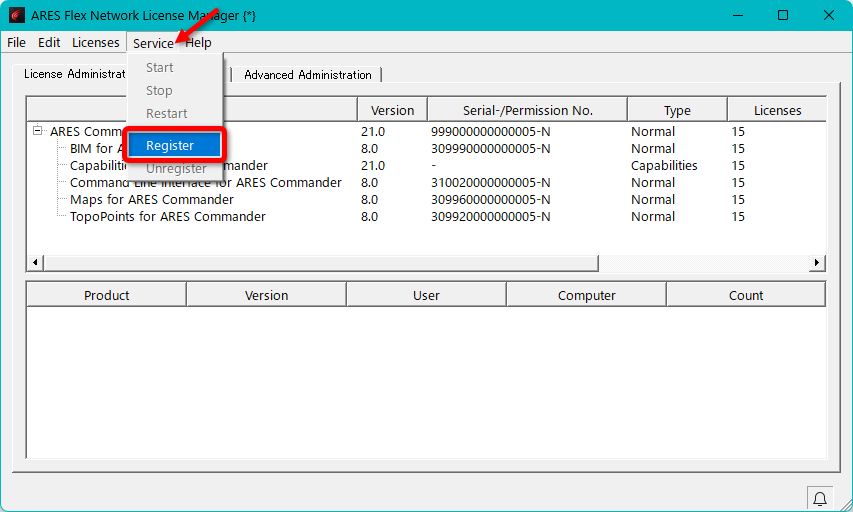Viewport: 853px width, 512px height.
Task: Open the Help menu
Action: coord(199,43)
